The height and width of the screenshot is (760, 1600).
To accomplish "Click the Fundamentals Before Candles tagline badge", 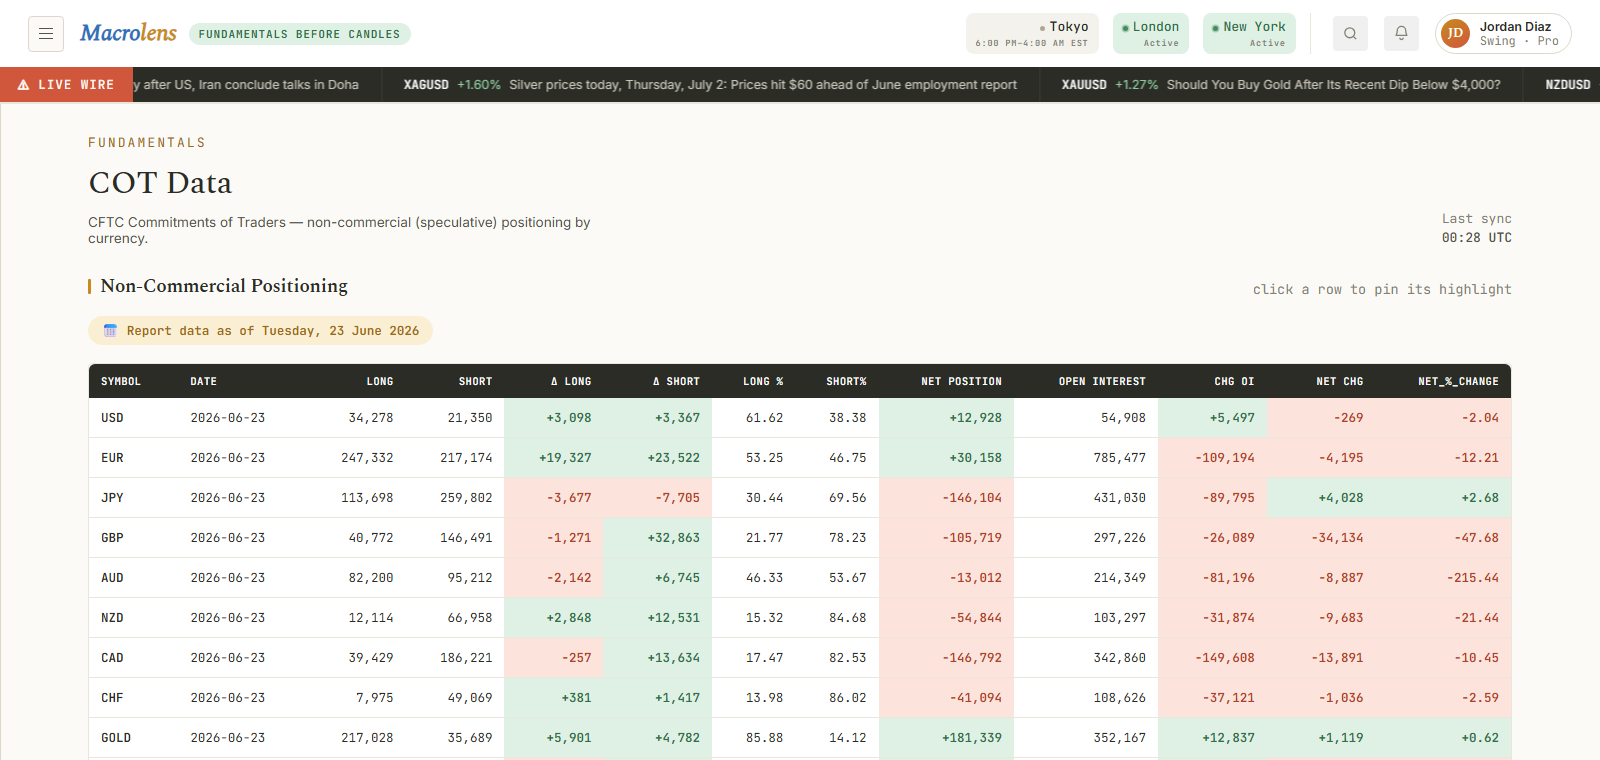I will click(299, 34).
